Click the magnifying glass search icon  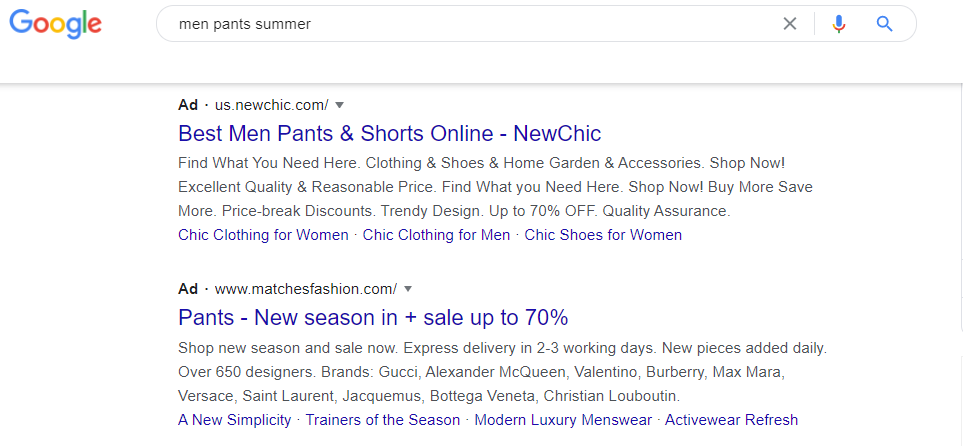pos(884,24)
